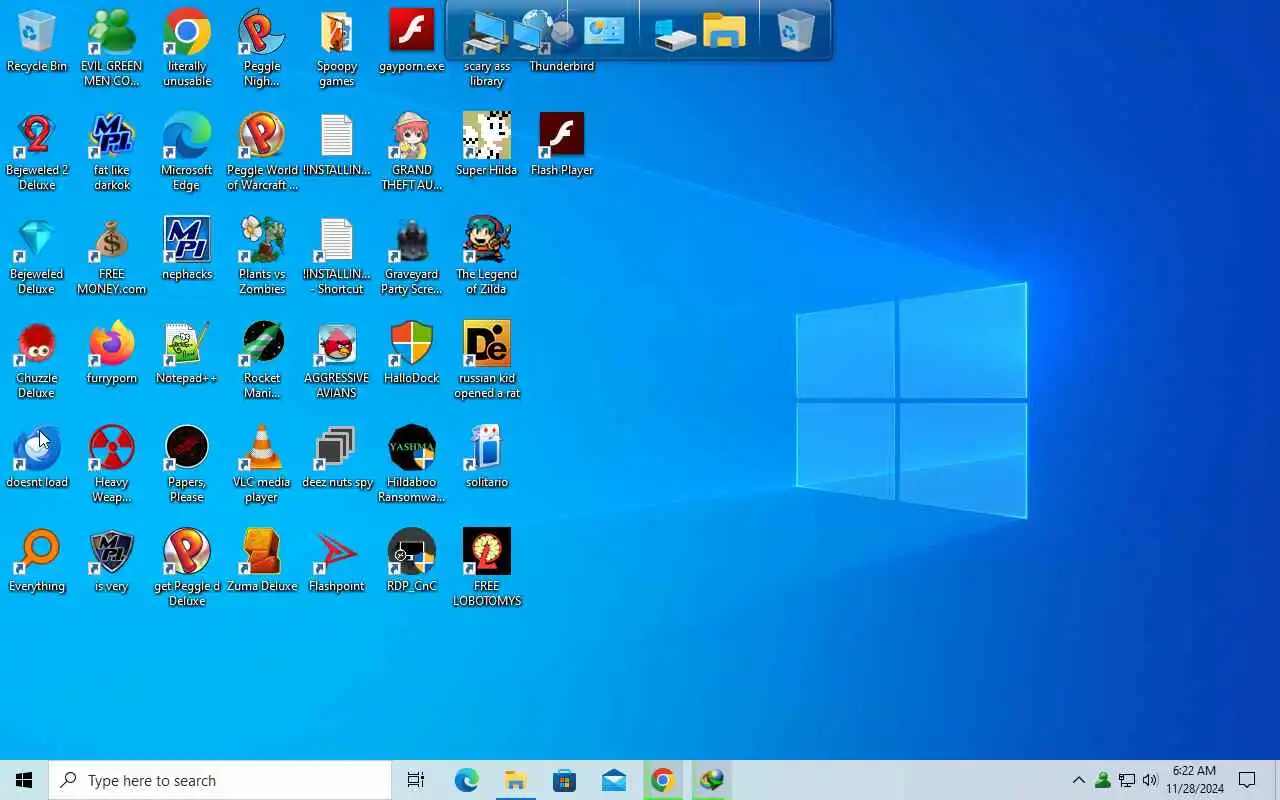
Task: Select the Rocket Mani... desktop shortcut
Action: (262, 360)
